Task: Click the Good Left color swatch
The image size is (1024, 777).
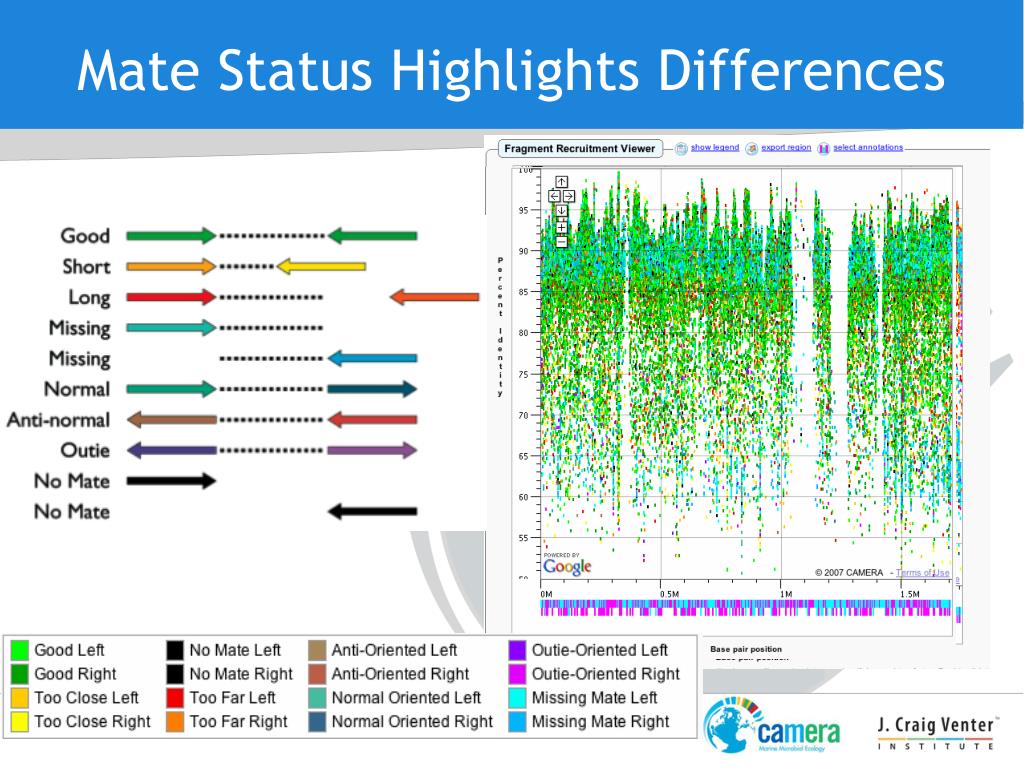Action: click(x=20, y=650)
